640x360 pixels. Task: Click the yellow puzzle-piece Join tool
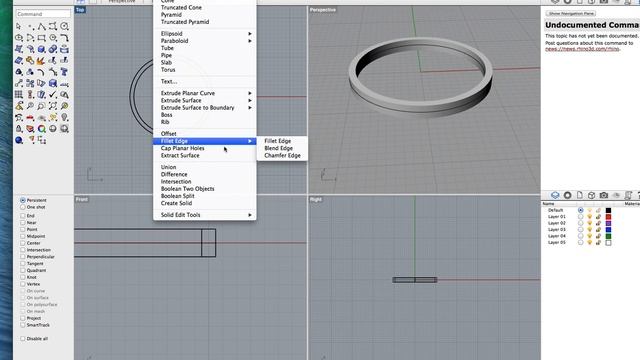(30, 61)
